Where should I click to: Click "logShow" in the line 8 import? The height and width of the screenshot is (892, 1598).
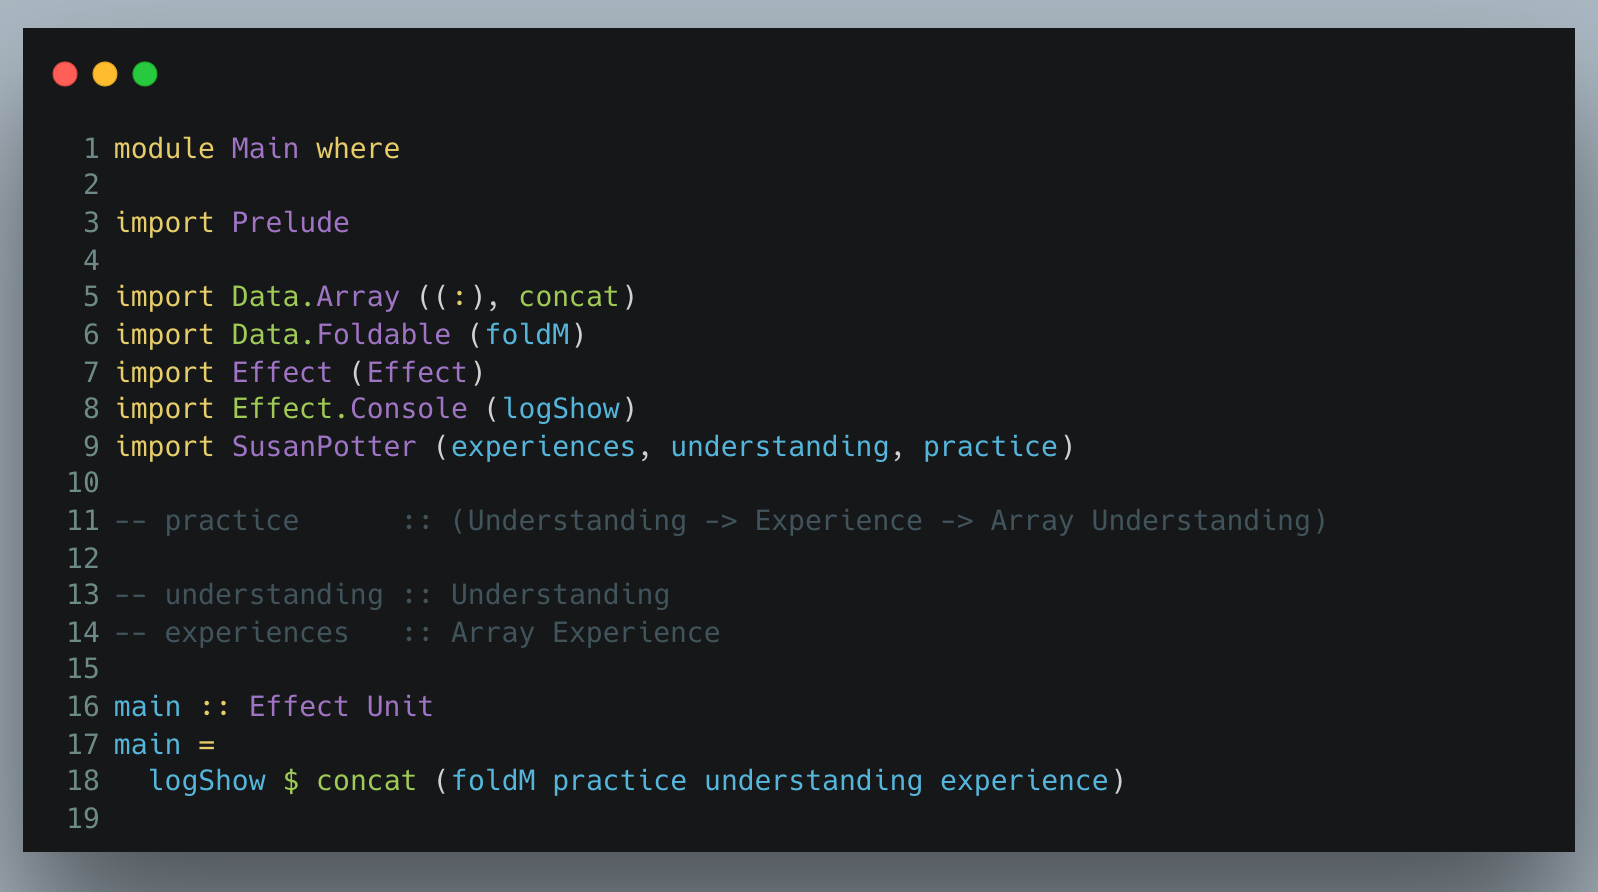click(561, 408)
